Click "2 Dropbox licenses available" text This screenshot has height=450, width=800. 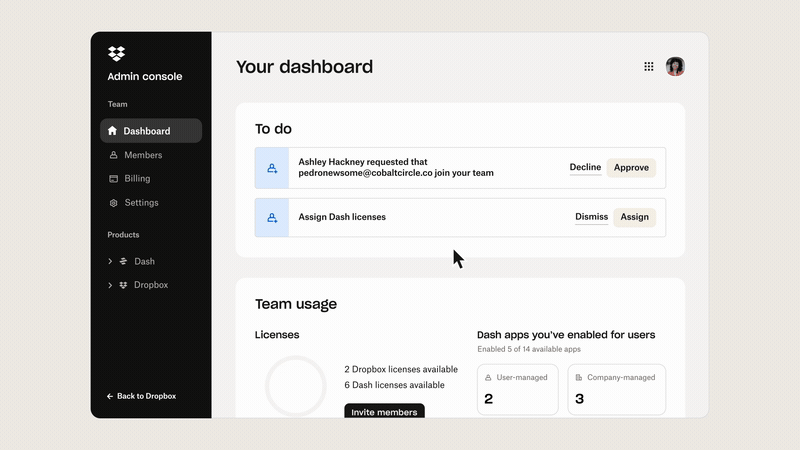tap(401, 369)
